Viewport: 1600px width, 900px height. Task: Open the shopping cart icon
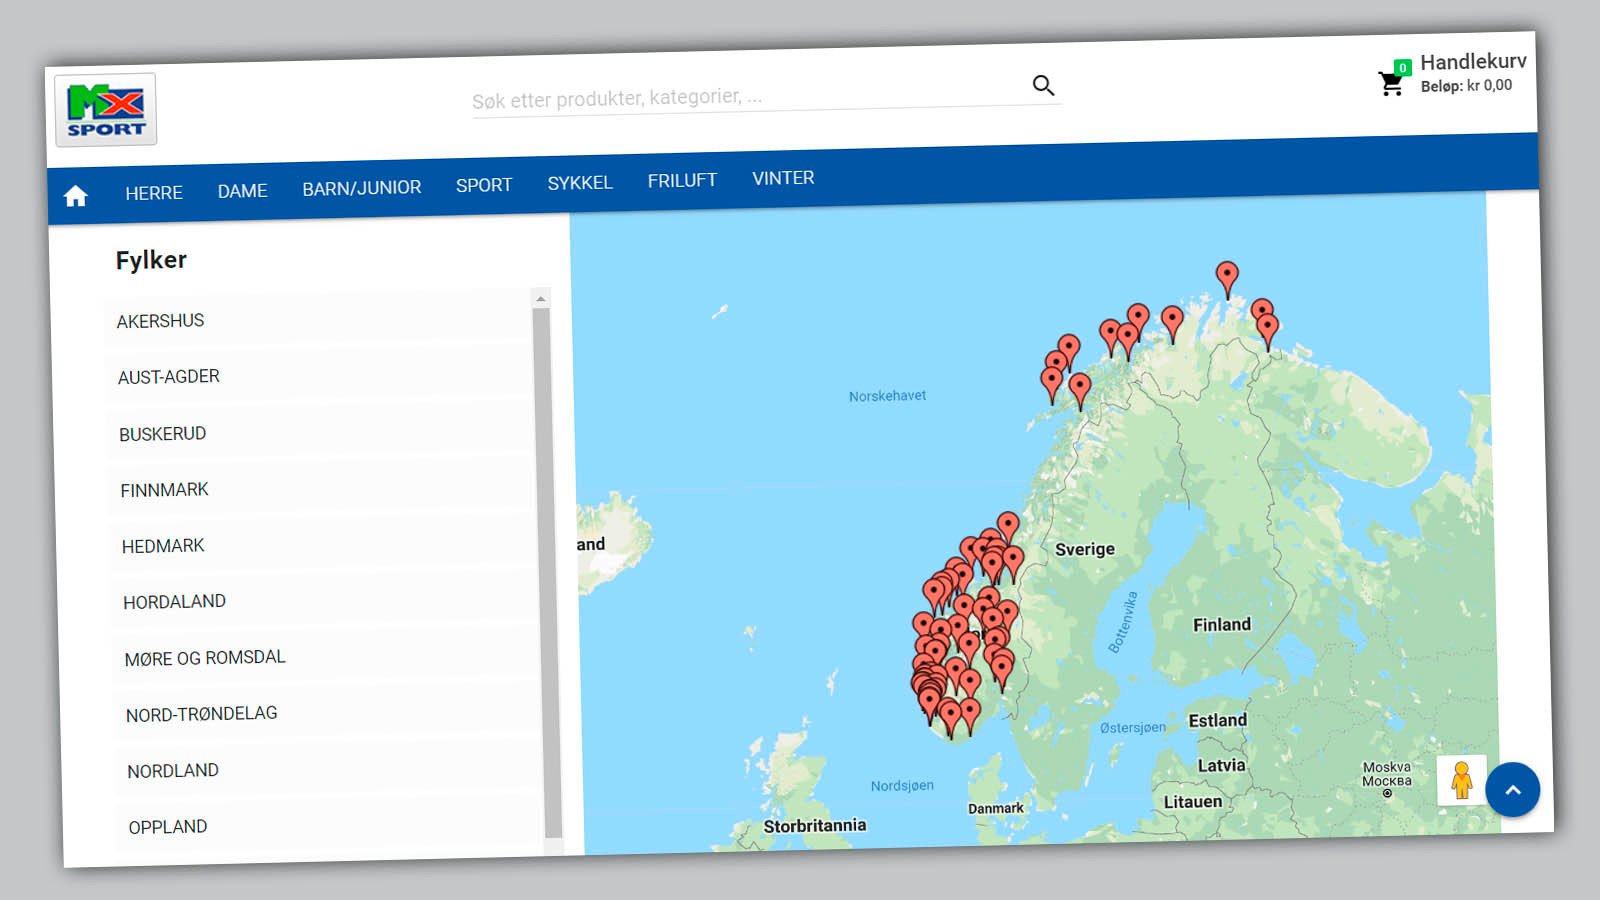tap(1391, 83)
